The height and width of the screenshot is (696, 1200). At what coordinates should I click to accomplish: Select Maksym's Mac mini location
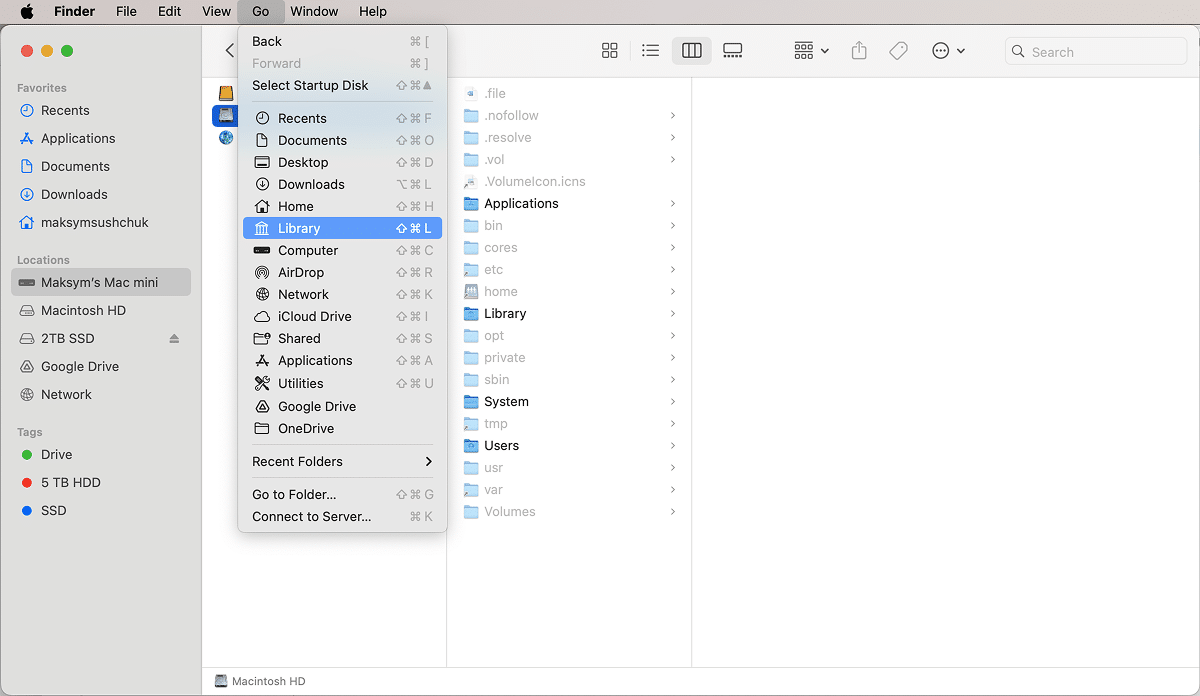(100, 282)
